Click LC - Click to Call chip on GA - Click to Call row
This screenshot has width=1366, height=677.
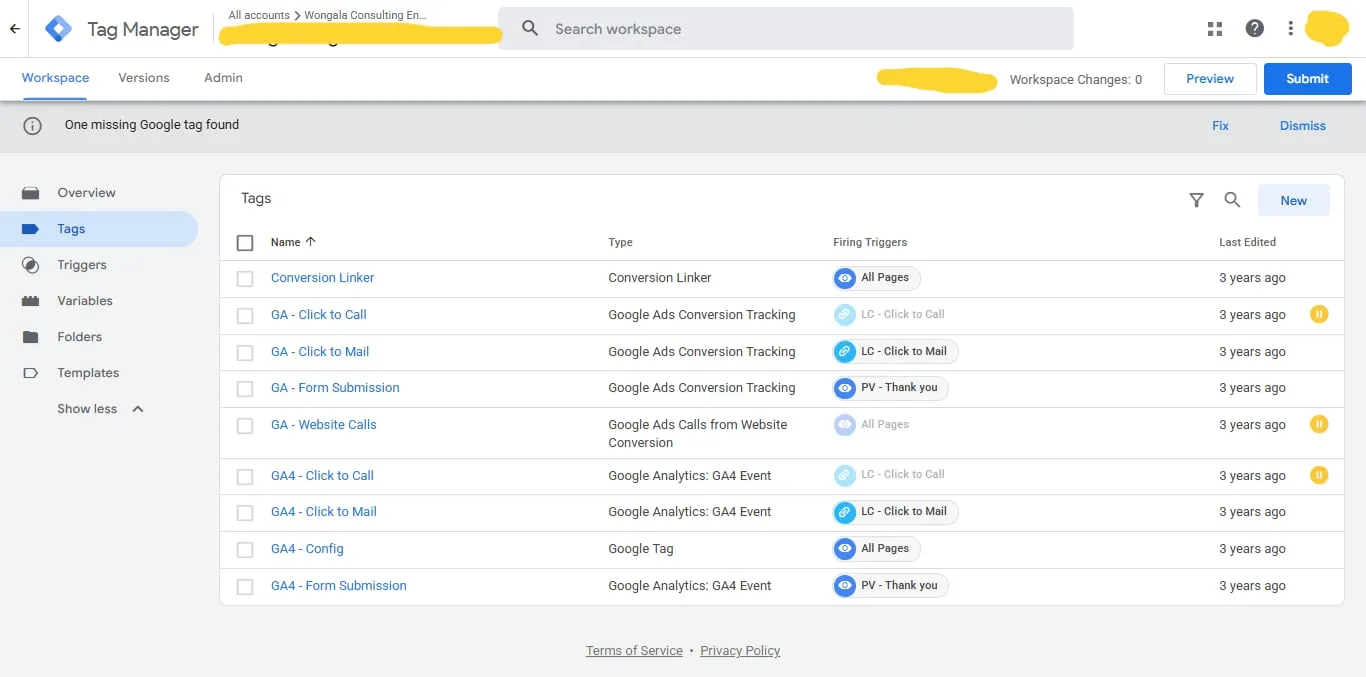tap(889, 314)
